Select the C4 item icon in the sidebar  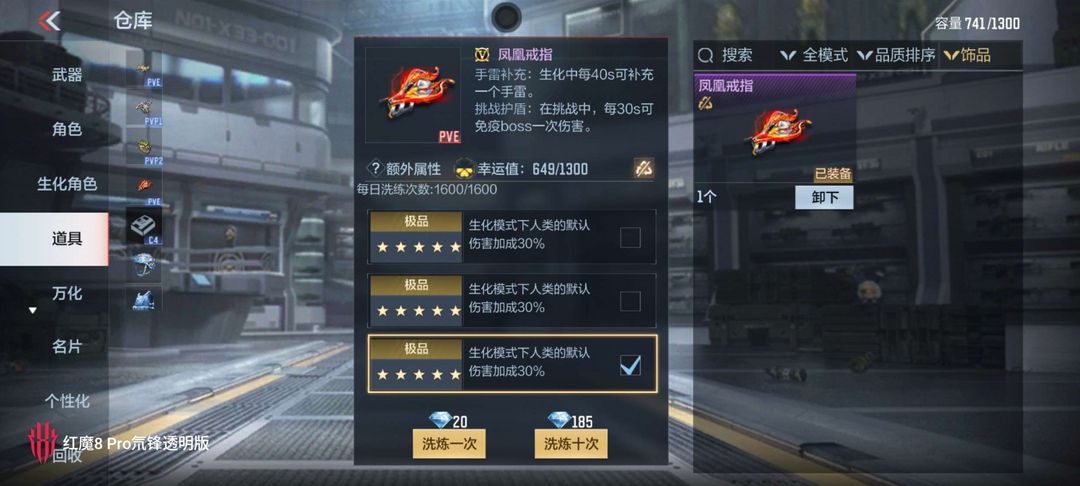(x=144, y=226)
